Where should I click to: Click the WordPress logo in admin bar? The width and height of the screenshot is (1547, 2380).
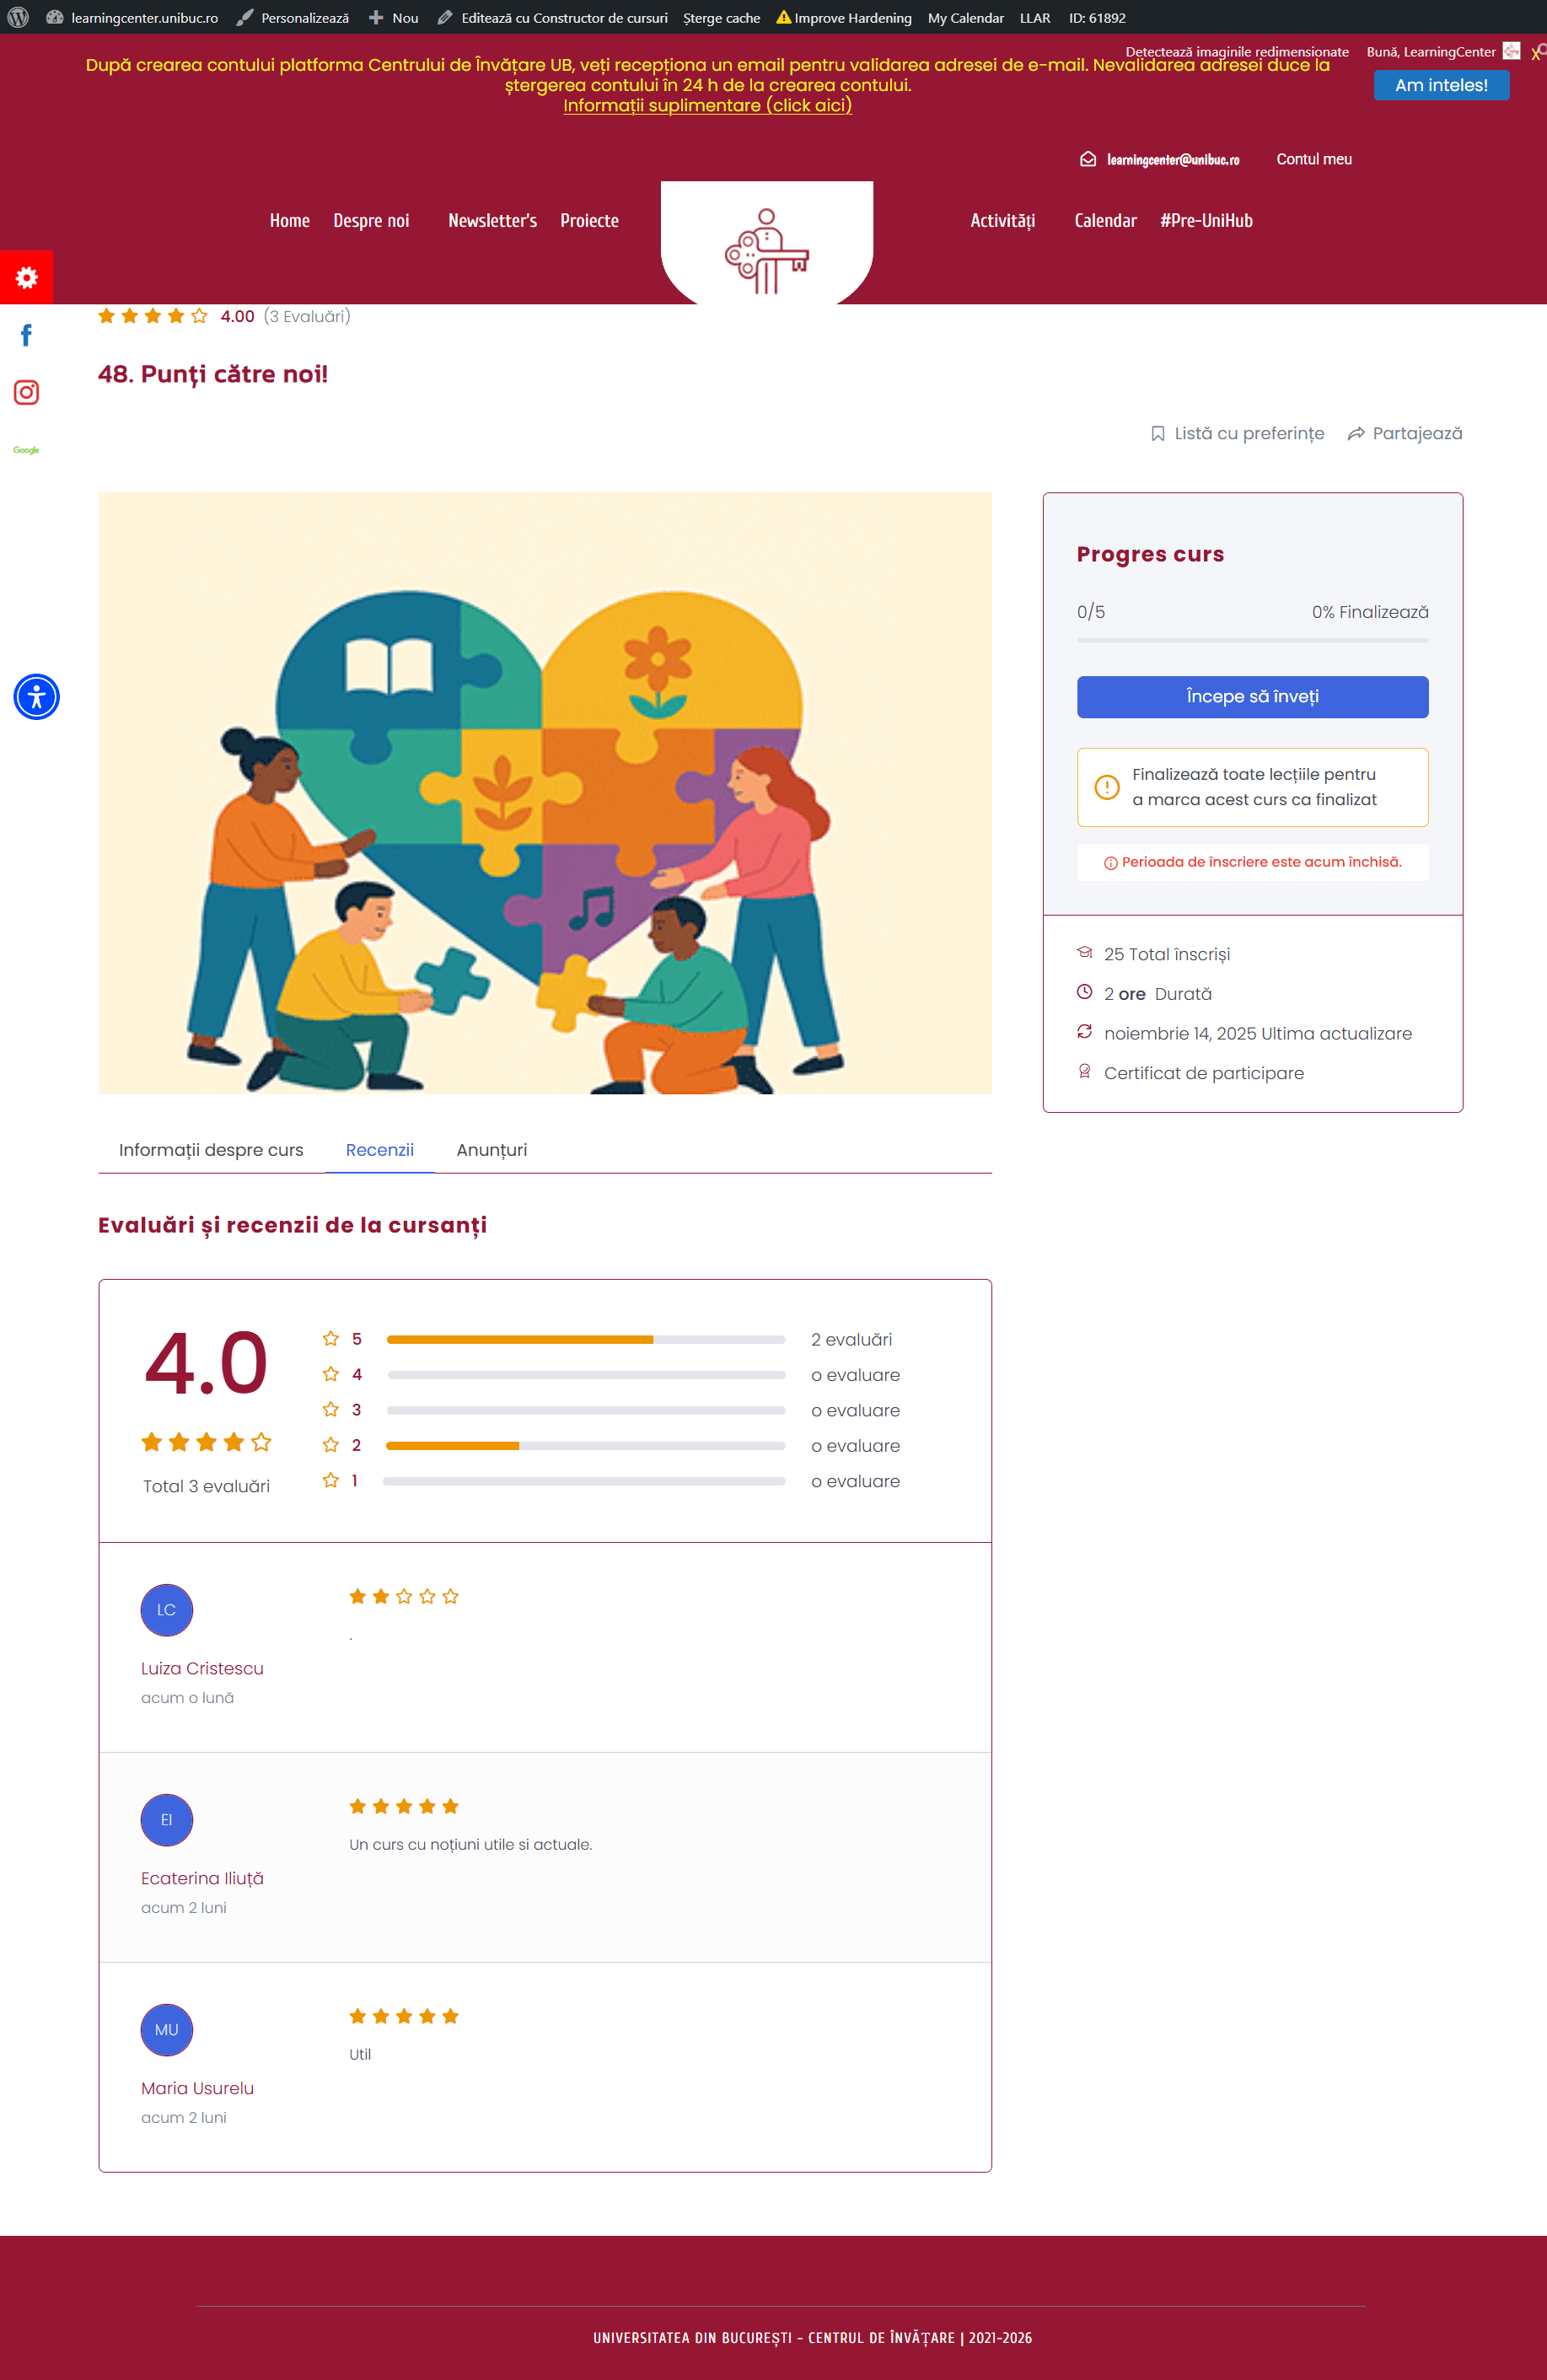18,17
